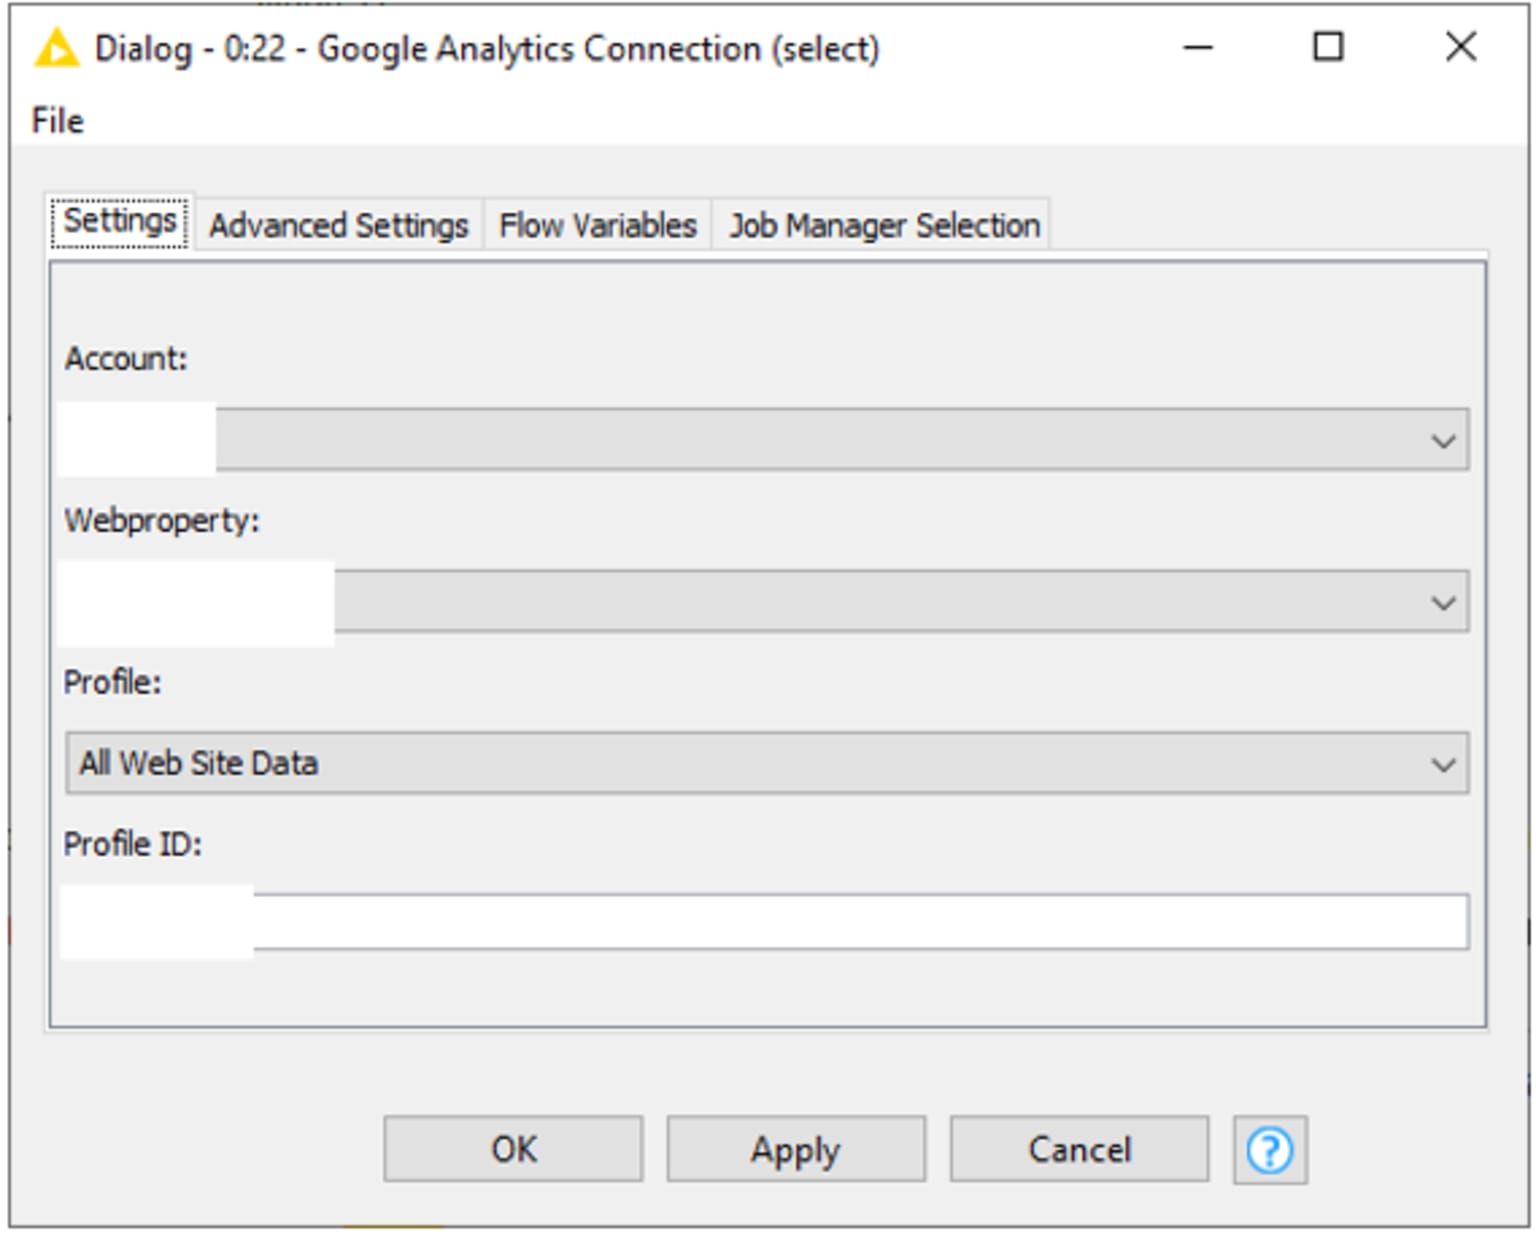Open the Profile dropdown showing All Web Site Data
The height and width of the screenshot is (1239, 1536).
767,763
